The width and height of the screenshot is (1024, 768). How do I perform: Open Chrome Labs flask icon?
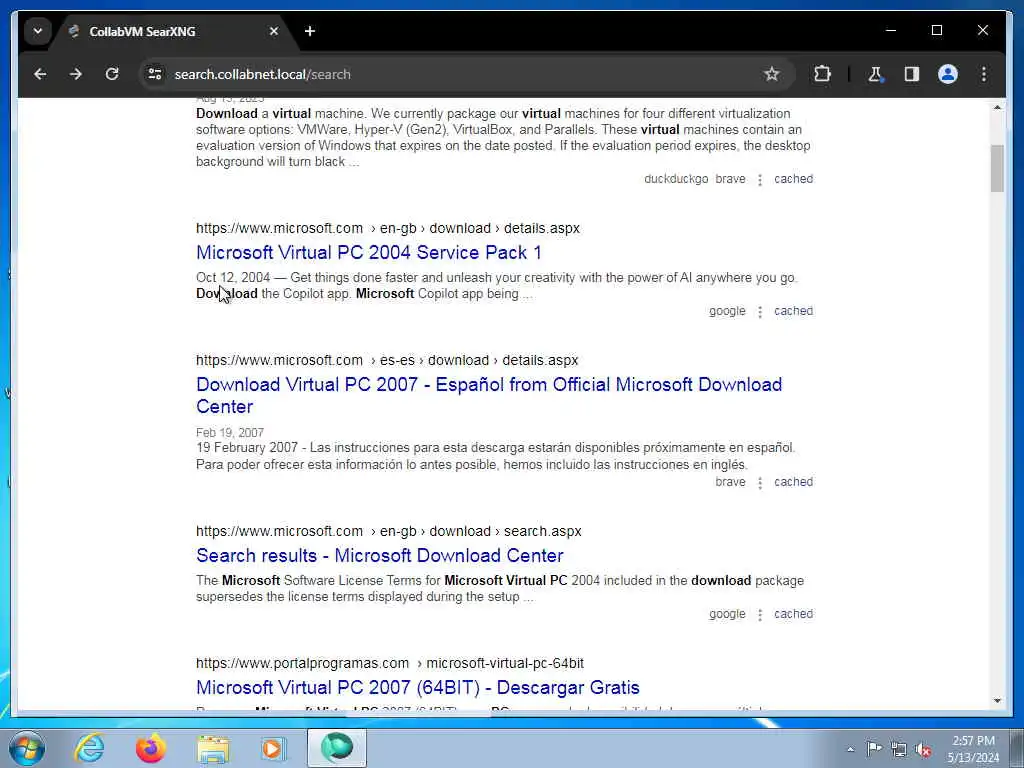coord(876,74)
